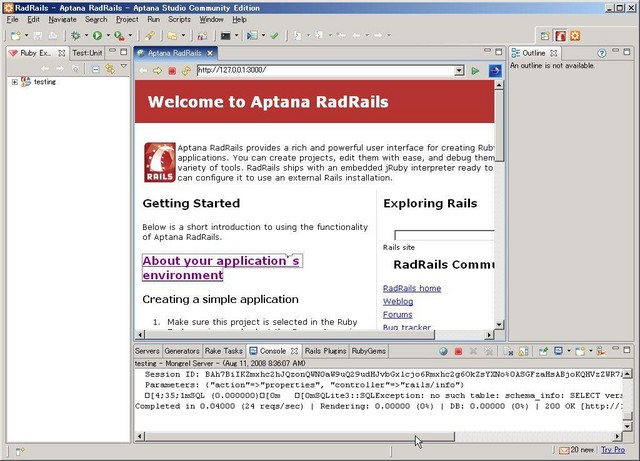Click Collapse All icon in Ruby Explorer
Image resolution: width=640 pixels, height=461 pixels.
point(95,69)
